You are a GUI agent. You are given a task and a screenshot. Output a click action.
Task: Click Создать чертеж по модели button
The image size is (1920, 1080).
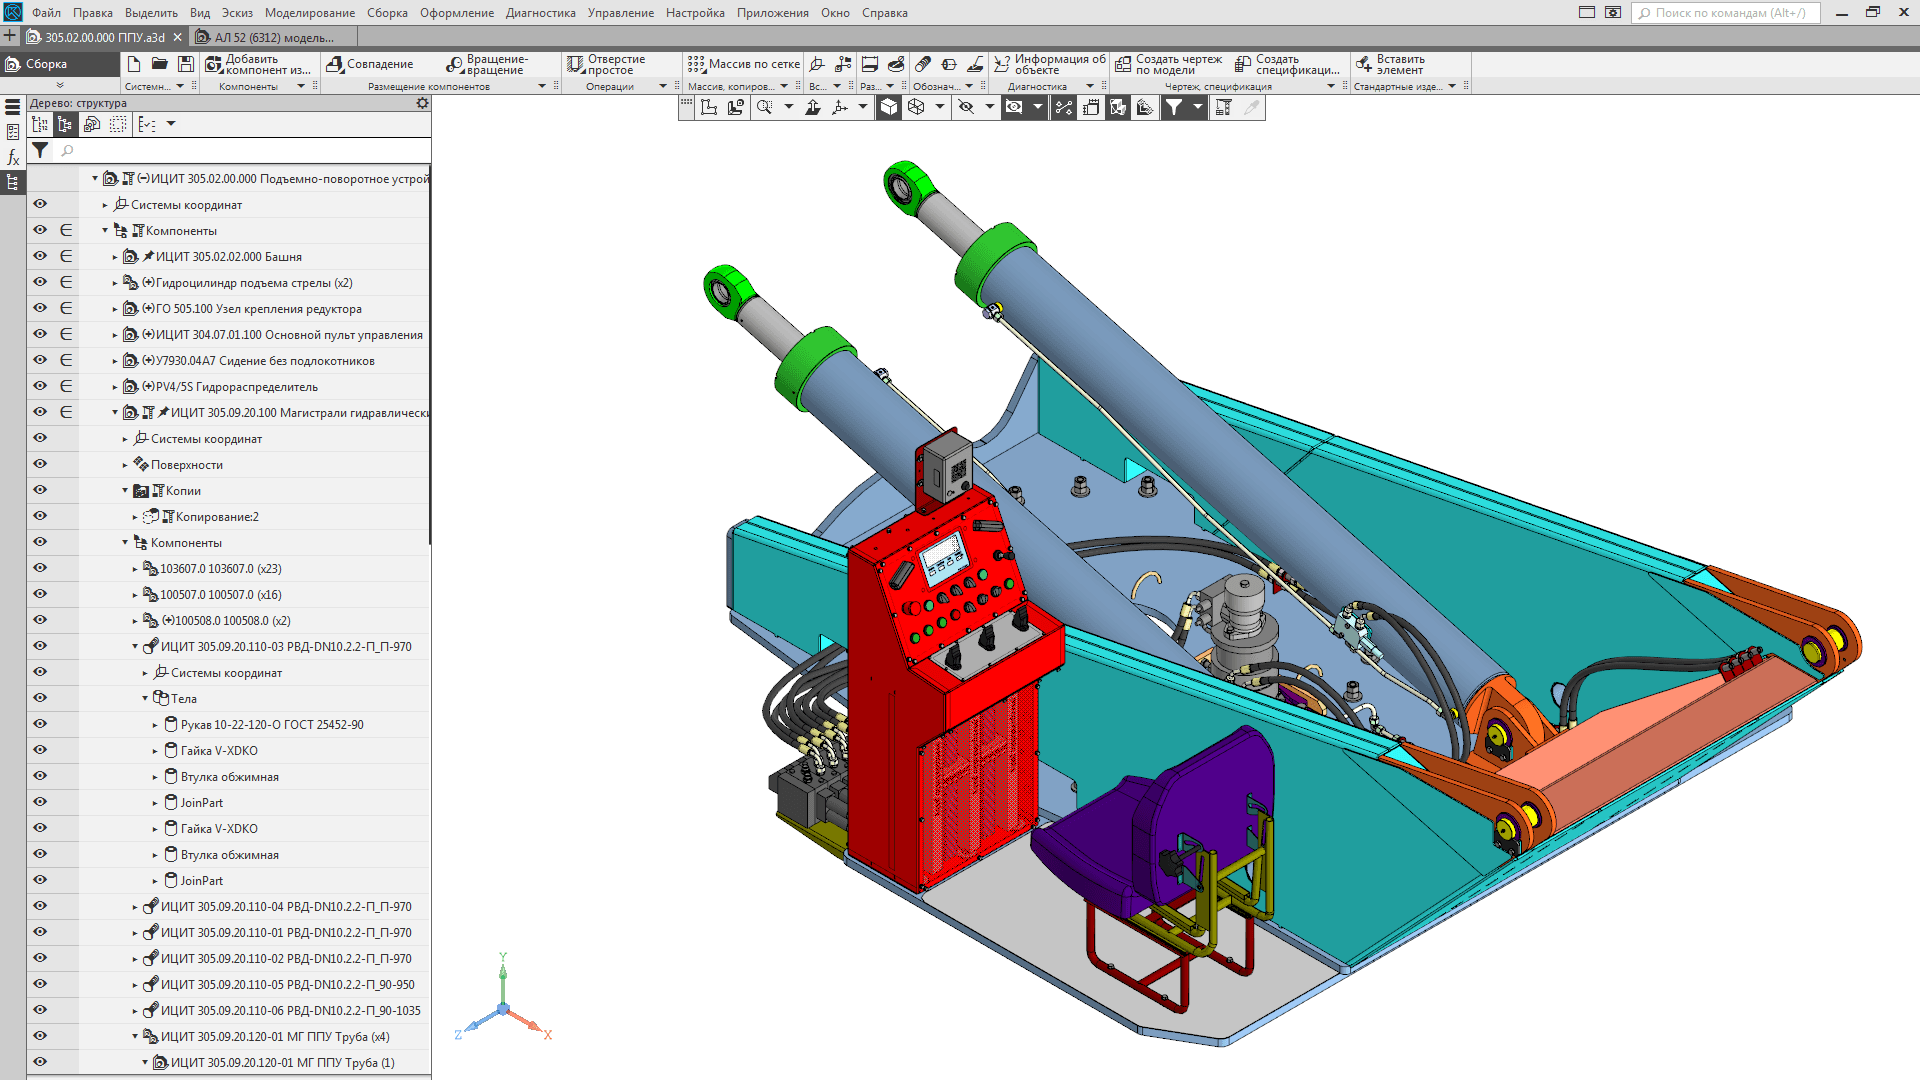click(1168, 65)
